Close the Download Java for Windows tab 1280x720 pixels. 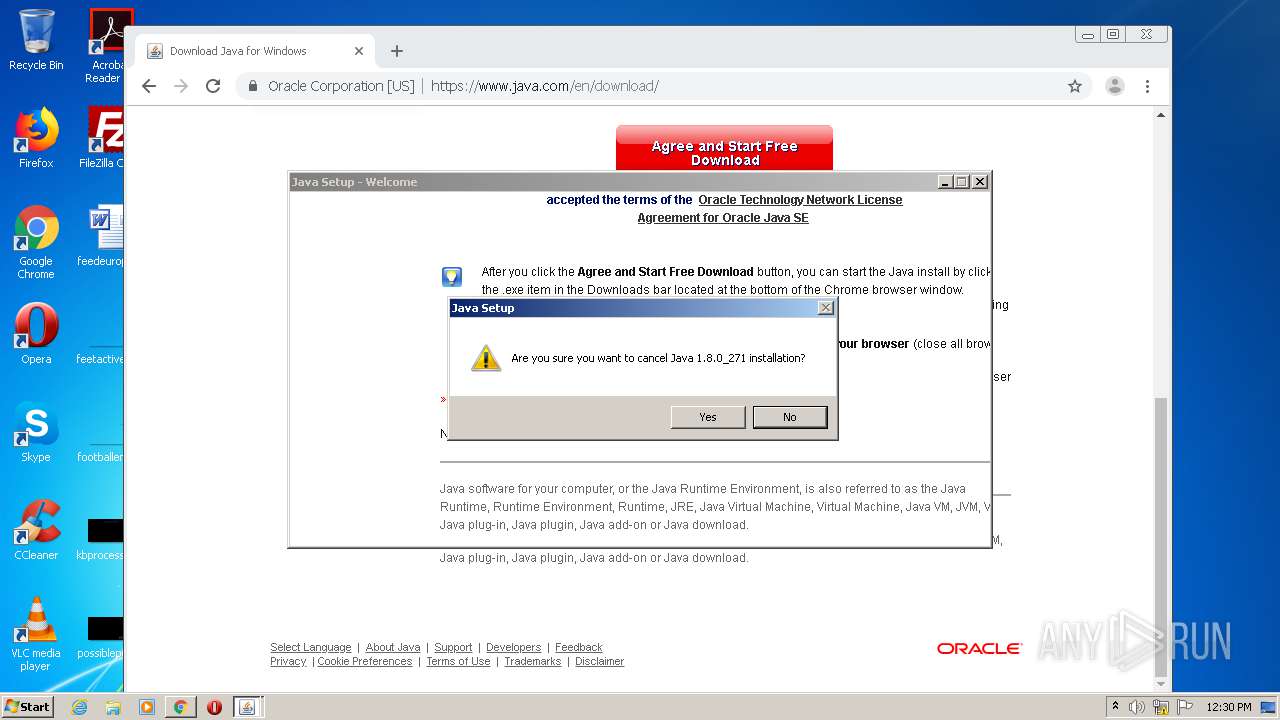[x=359, y=51]
